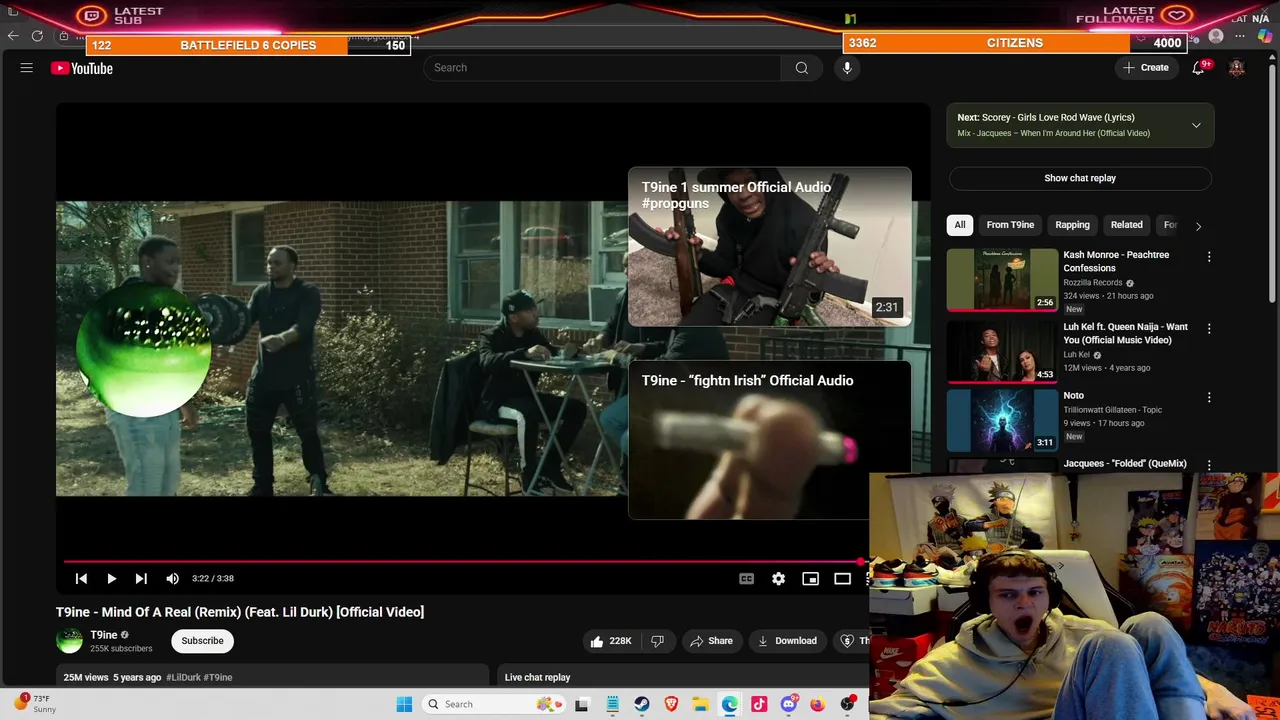
Task: Open the player settings gear
Action: point(778,578)
